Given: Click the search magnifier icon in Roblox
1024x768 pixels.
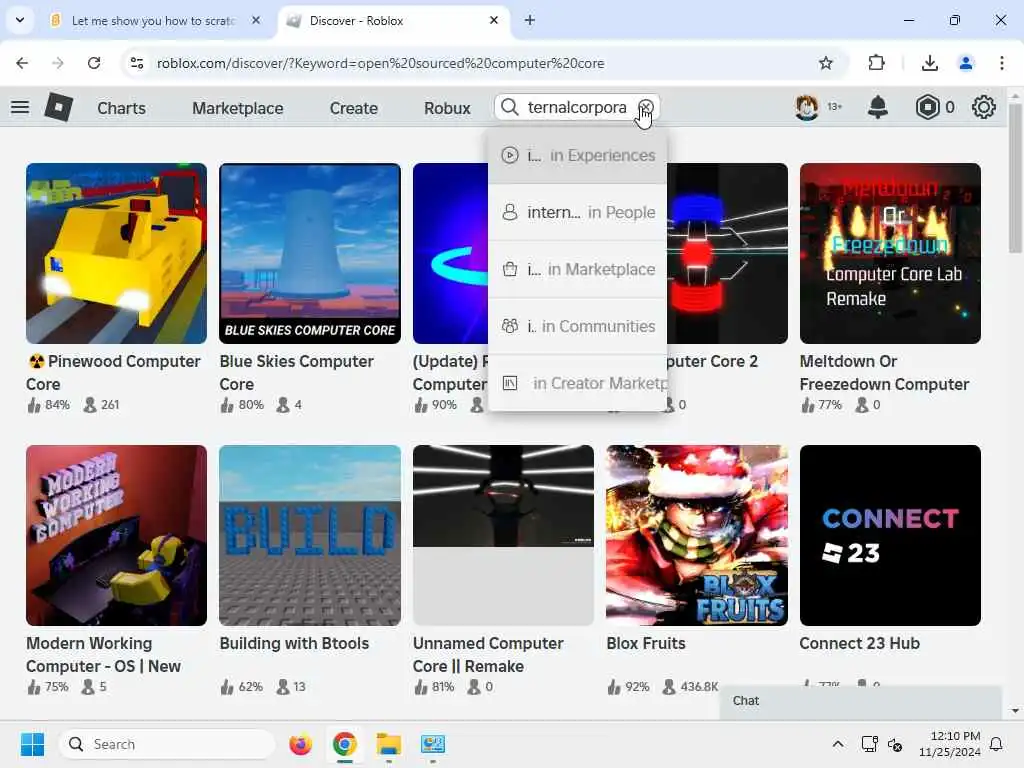Looking at the screenshot, I should point(509,107).
